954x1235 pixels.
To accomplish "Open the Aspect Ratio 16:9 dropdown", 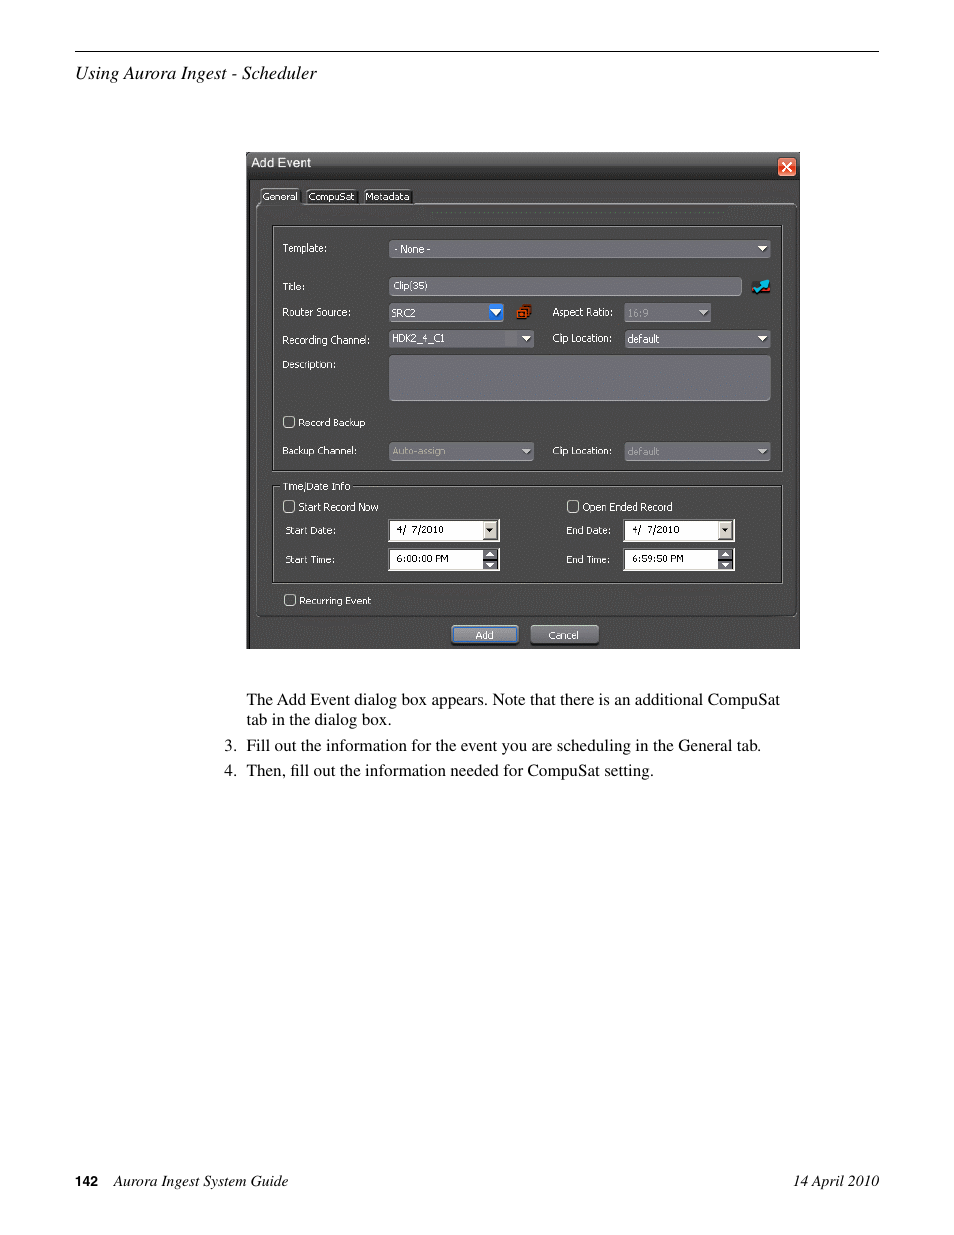I will (668, 313).
